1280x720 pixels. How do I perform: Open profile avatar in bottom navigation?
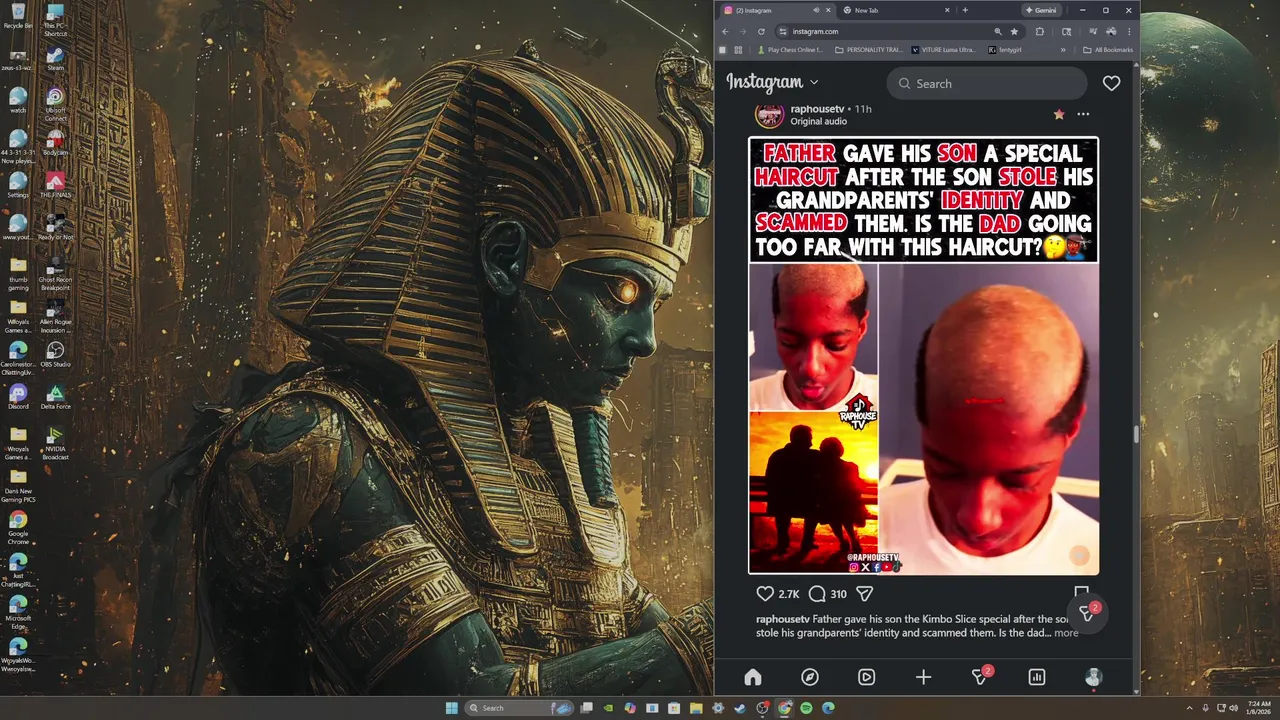1093,677
